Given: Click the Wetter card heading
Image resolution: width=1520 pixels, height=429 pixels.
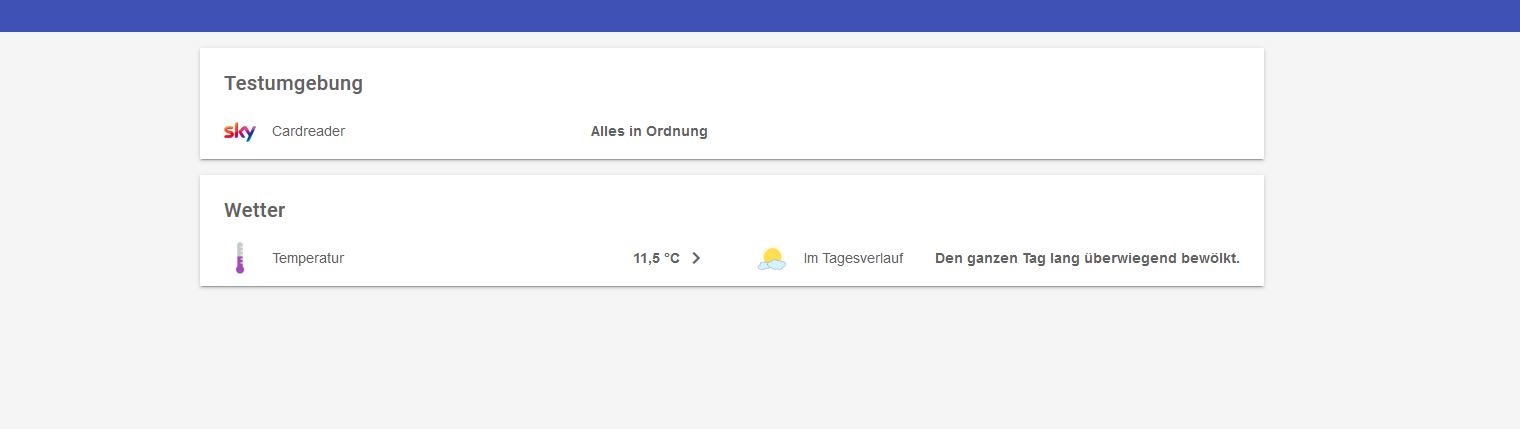Looking at the screenshot, I should (254, 210).
